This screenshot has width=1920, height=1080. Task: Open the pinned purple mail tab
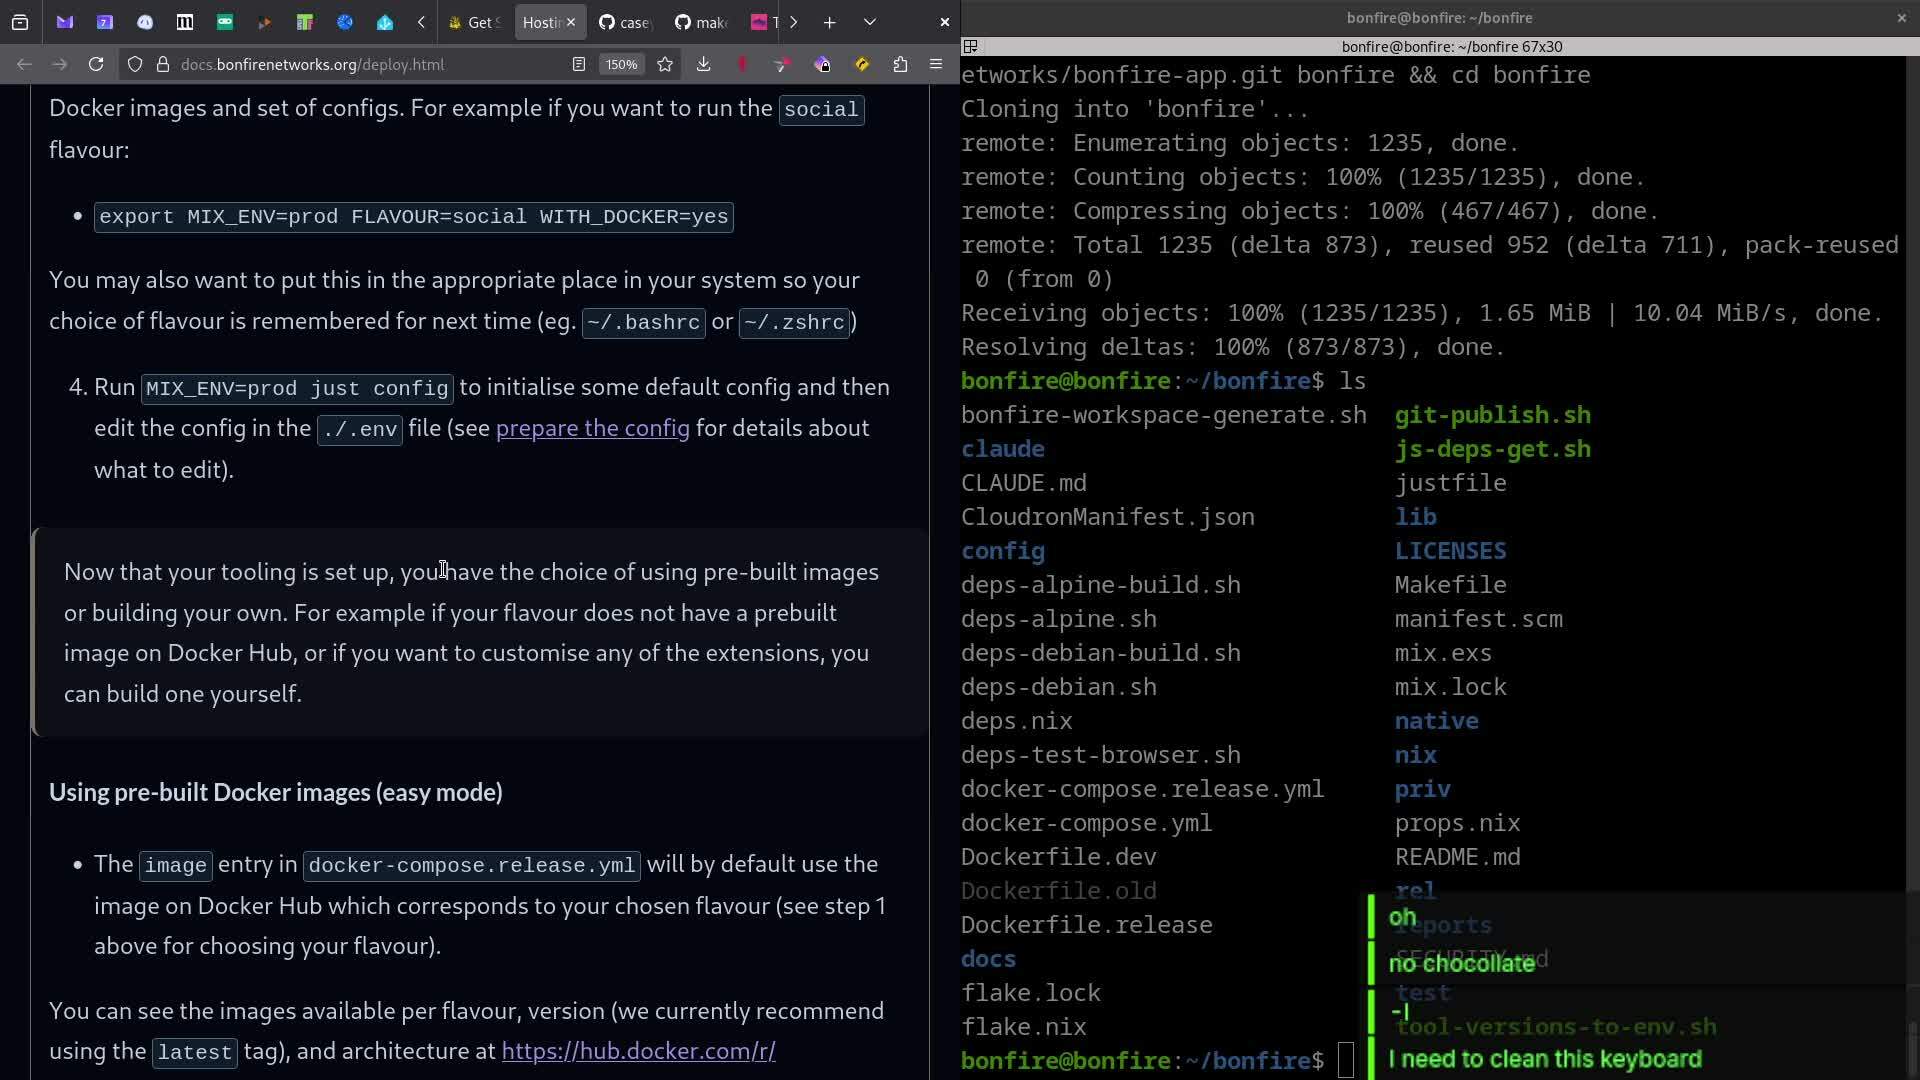(65, 22)
